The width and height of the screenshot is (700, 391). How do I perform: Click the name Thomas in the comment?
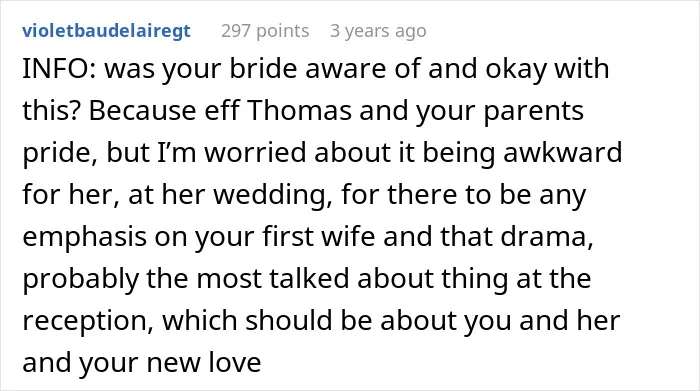point(300,110)
